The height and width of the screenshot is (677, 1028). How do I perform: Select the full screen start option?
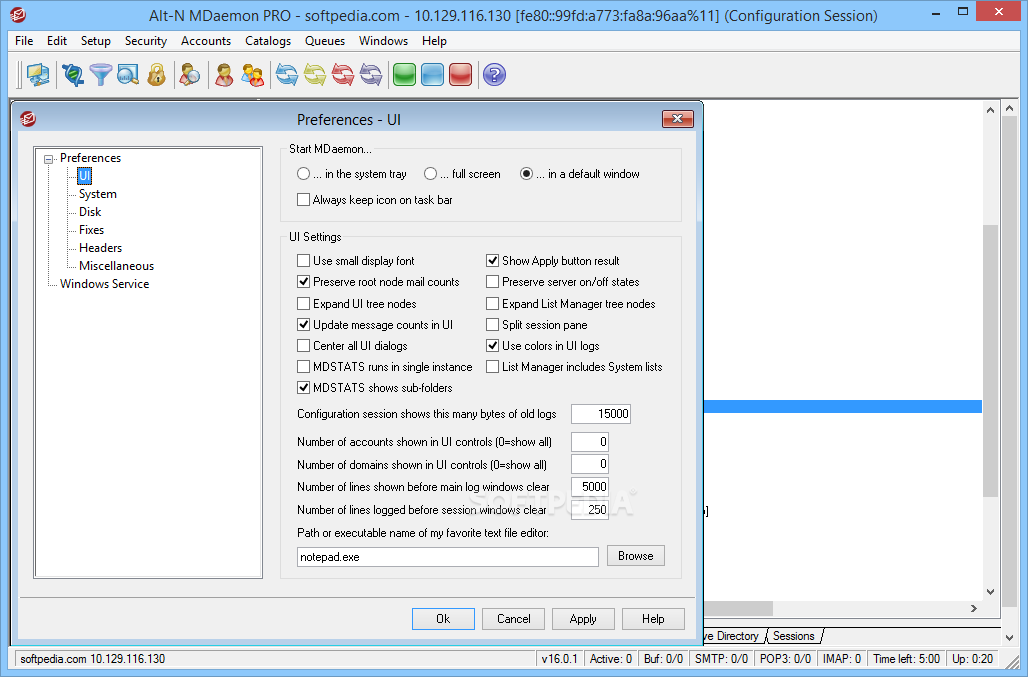(430, 174)
